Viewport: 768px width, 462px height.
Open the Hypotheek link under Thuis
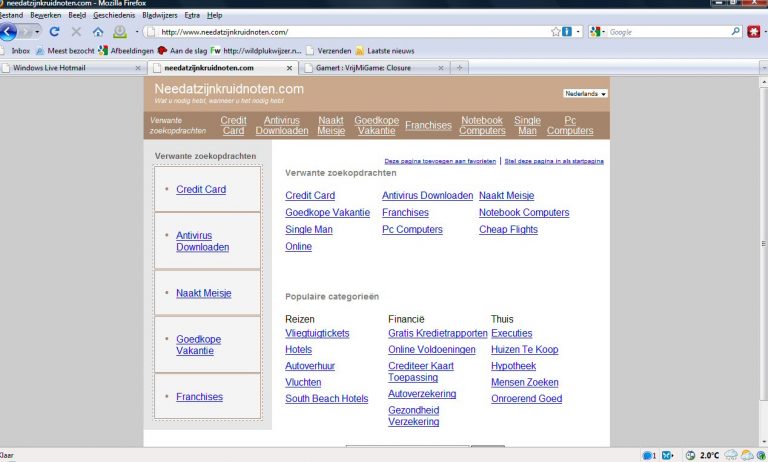coord(513,366)
